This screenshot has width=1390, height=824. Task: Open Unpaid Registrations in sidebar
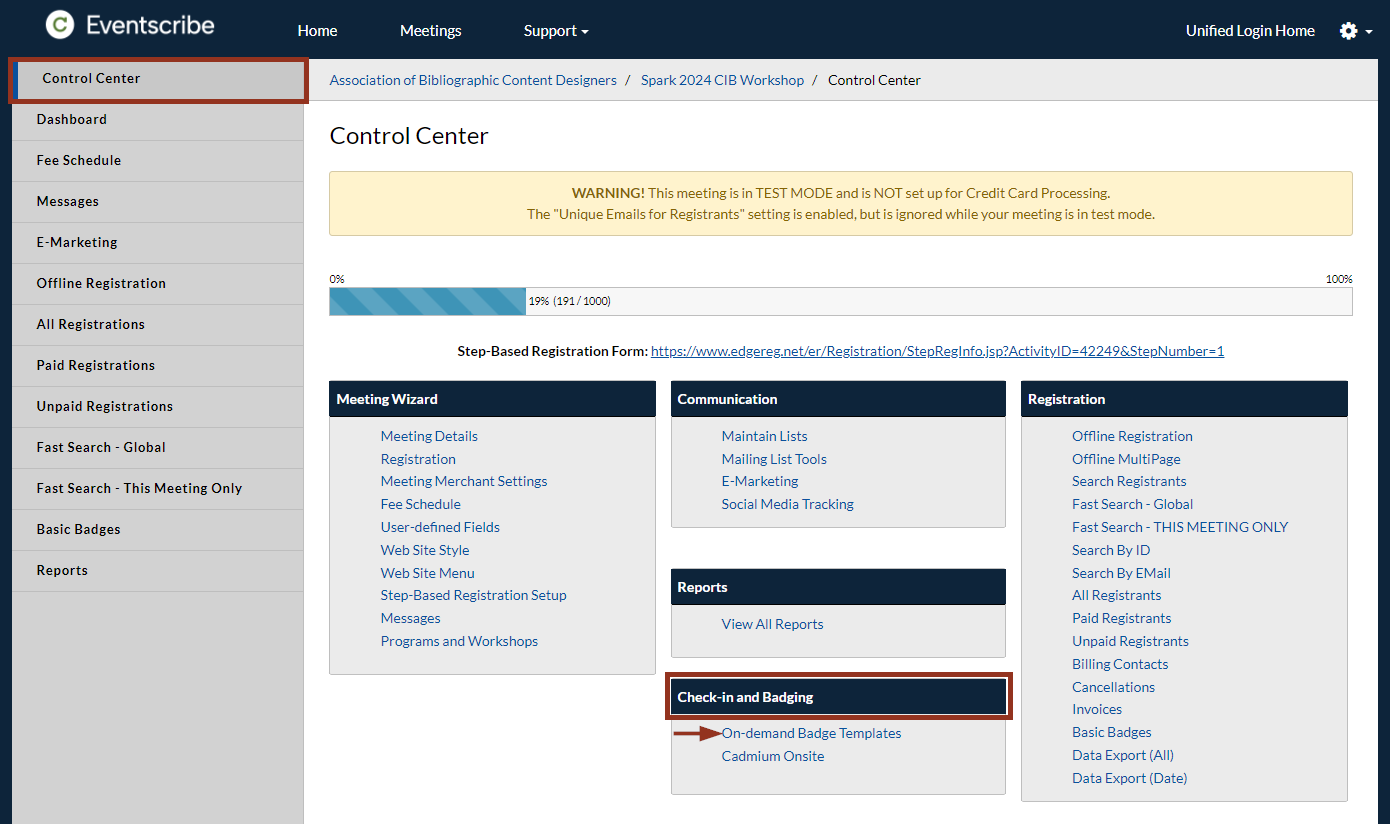(158, 407)
